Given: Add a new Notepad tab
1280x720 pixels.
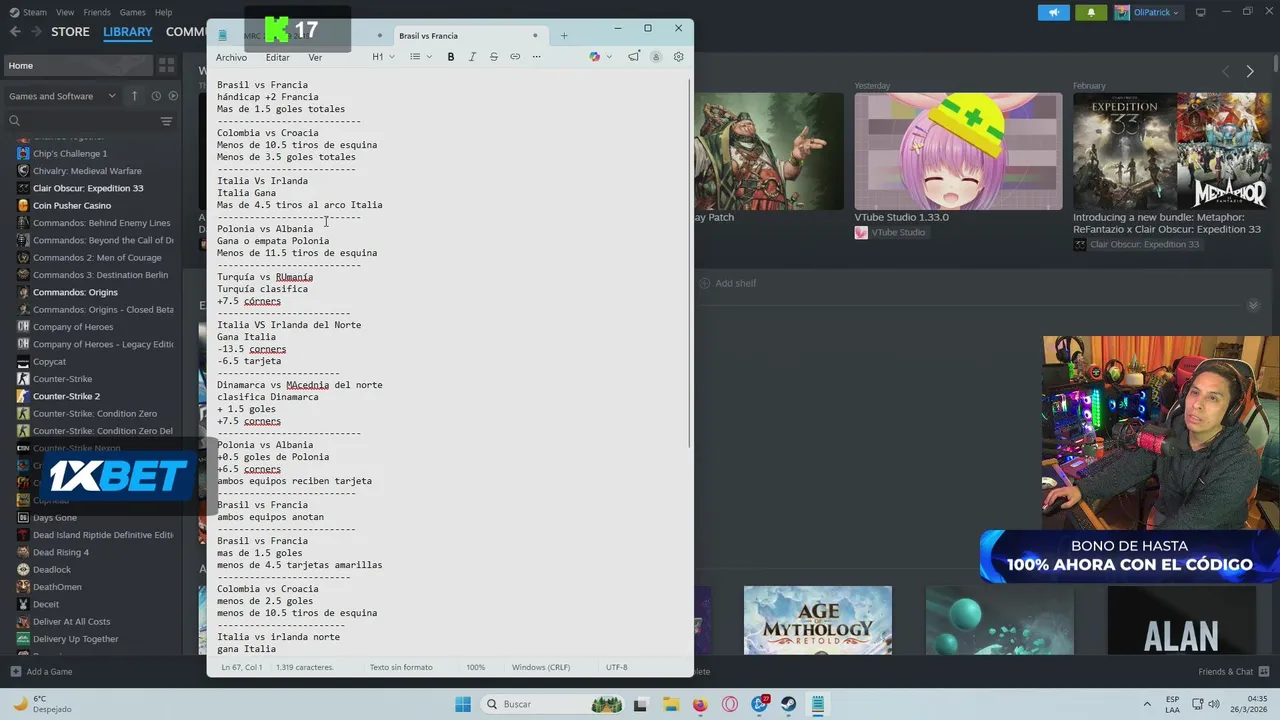Looking at the screenshot, I should tap(564, 36).
